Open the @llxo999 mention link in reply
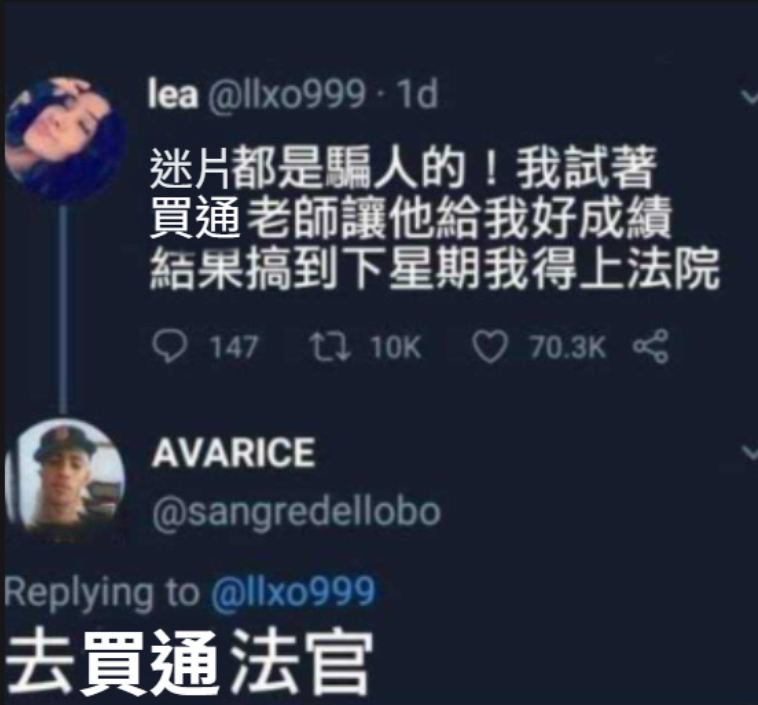 [x=293, y=591]
